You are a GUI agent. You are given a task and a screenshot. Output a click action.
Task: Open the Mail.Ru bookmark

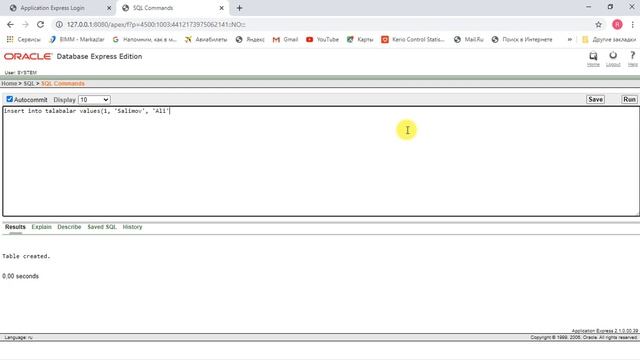(x=469, y=40)
